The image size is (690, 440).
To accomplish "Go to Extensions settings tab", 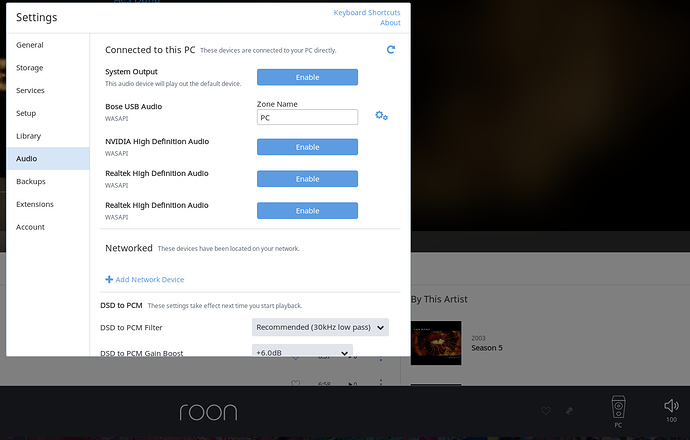I will (48, 204).
